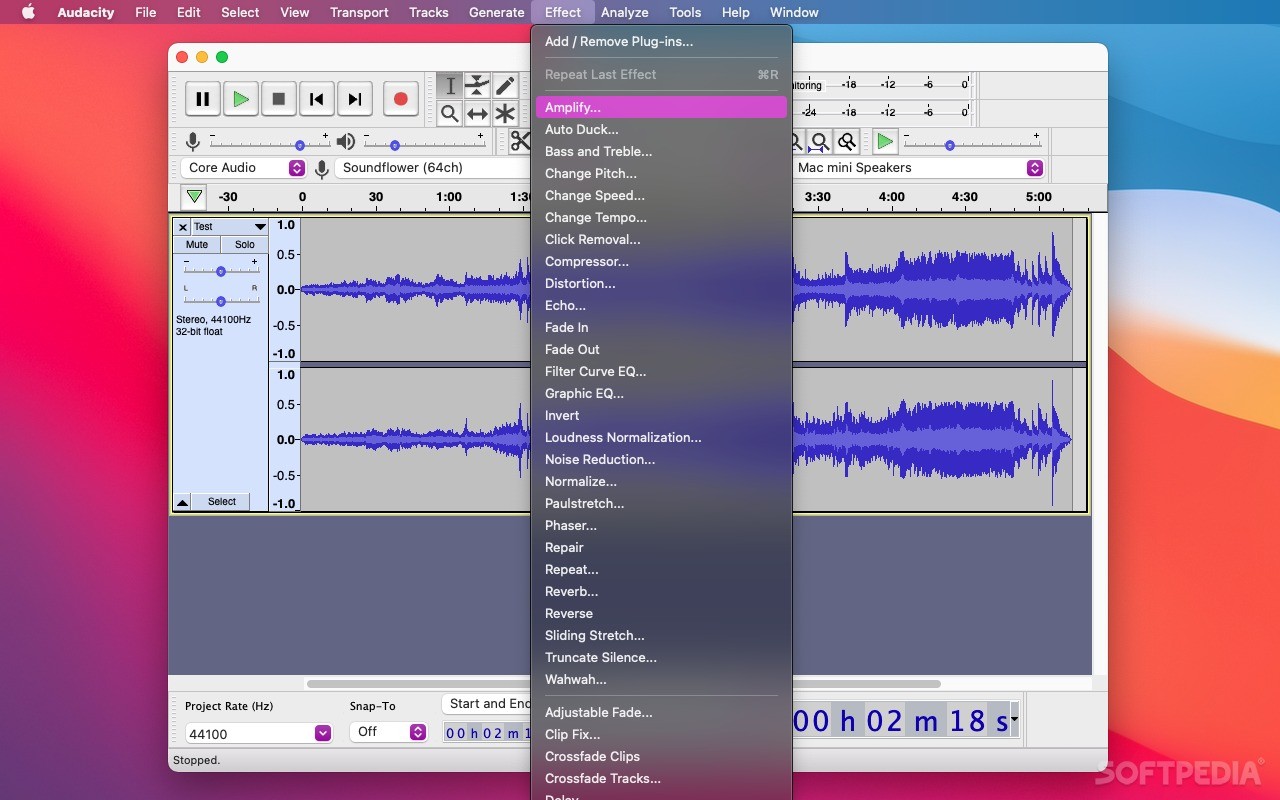The height and width of the screenshot is (800, 1280).
Task: Select the Reverb... effect
Action: click(x=661, y=591)
